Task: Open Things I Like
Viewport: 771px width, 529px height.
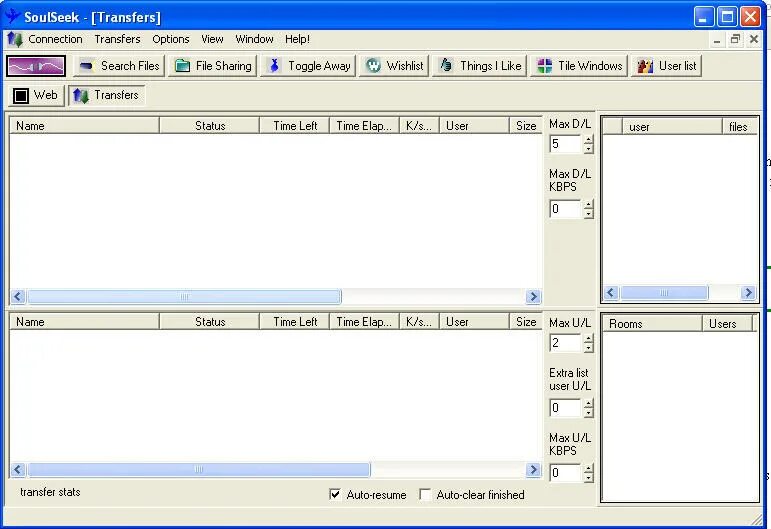Action: click(x=479, y=66)
